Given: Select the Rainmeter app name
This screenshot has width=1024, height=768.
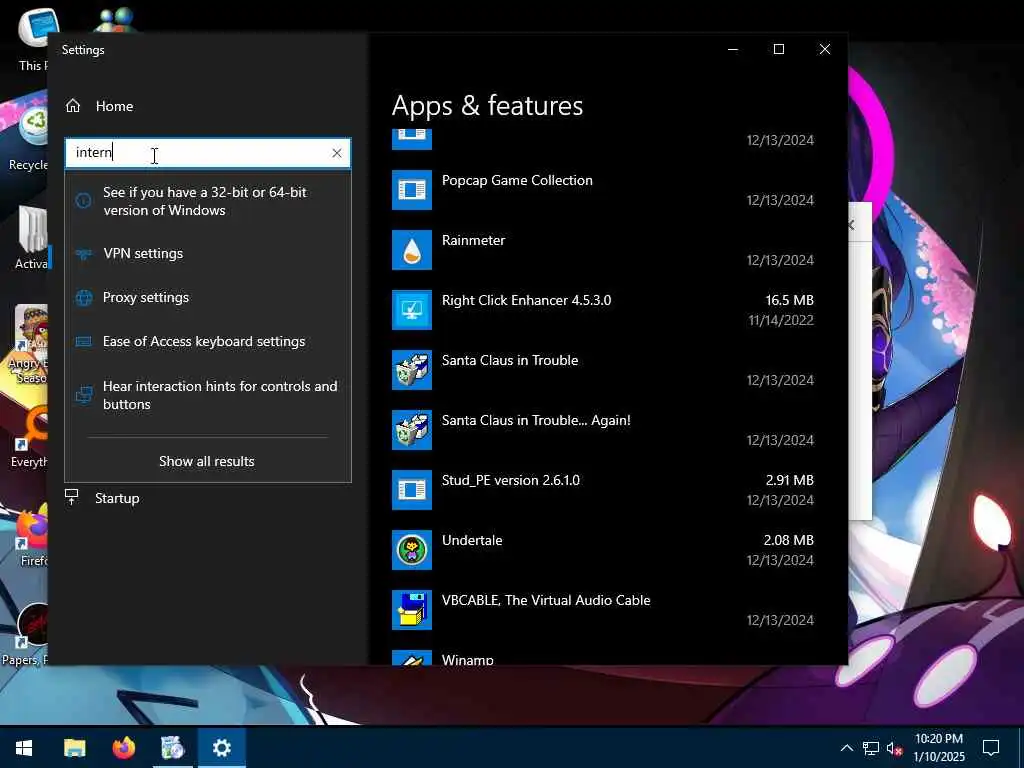Looking at the screenshot, I should (473, 240).
